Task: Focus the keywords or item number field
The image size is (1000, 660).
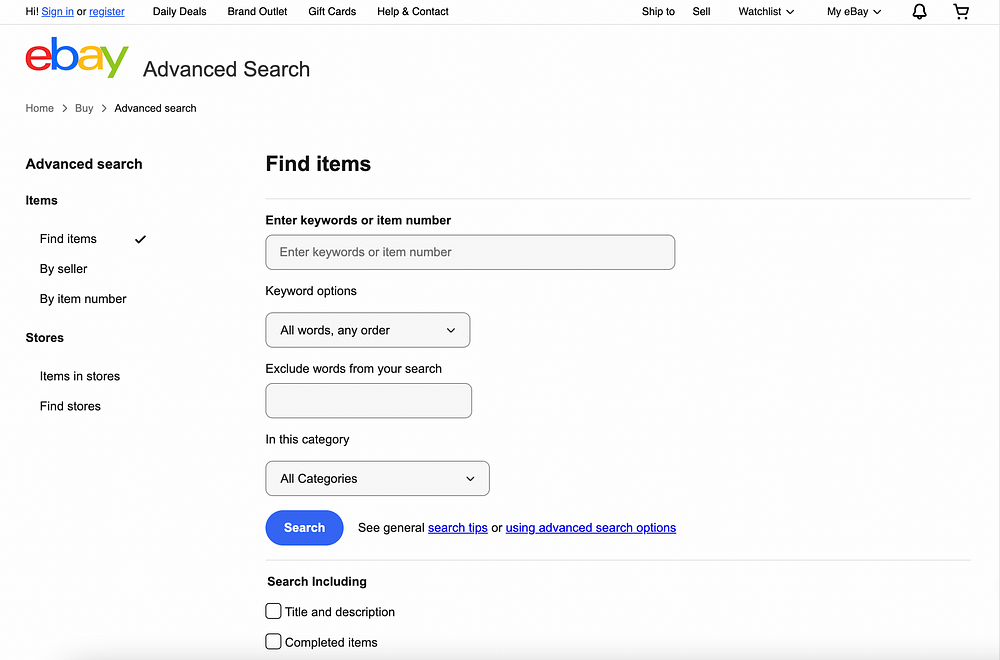Action: (x=470, y=252)
